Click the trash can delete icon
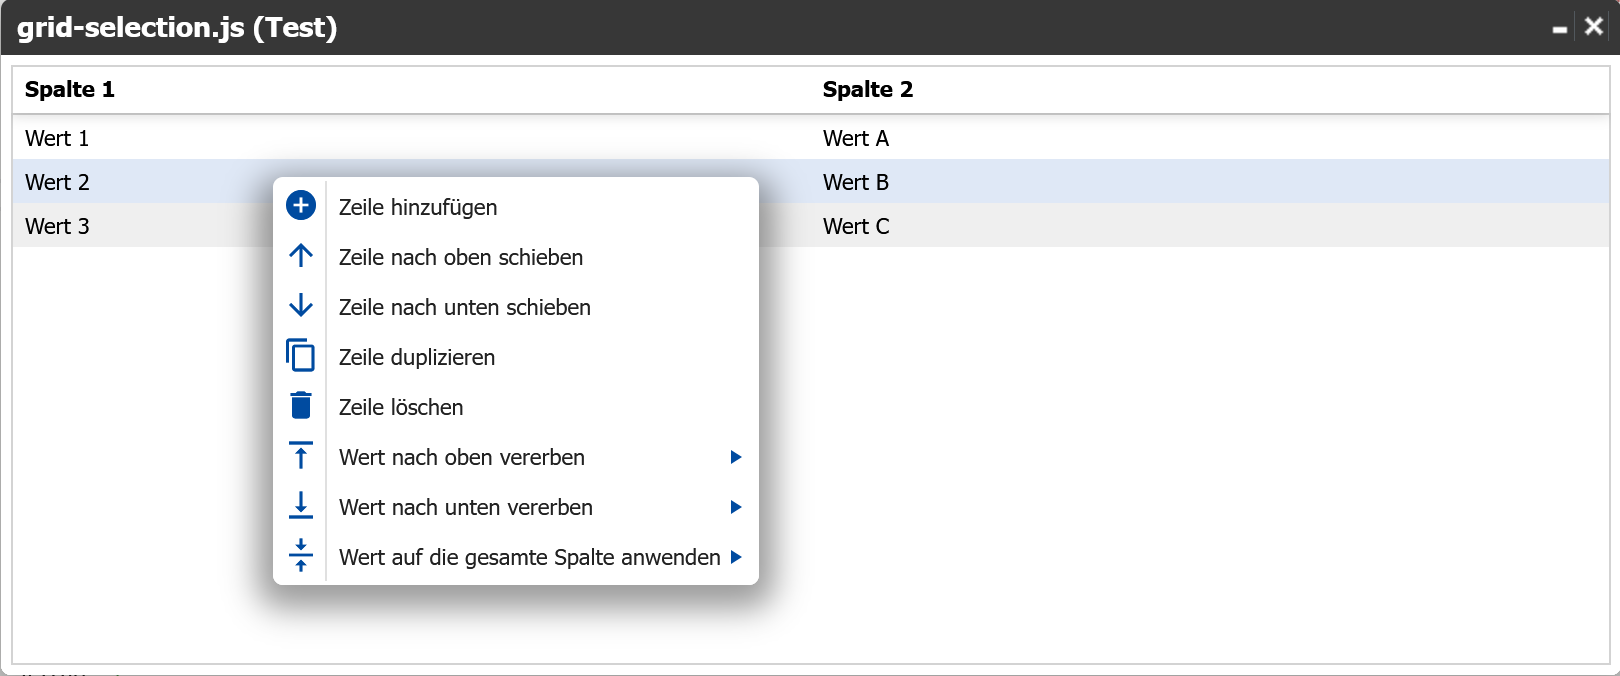The width and height of the screenshot is (1620, 676). [x=301, y=406]
